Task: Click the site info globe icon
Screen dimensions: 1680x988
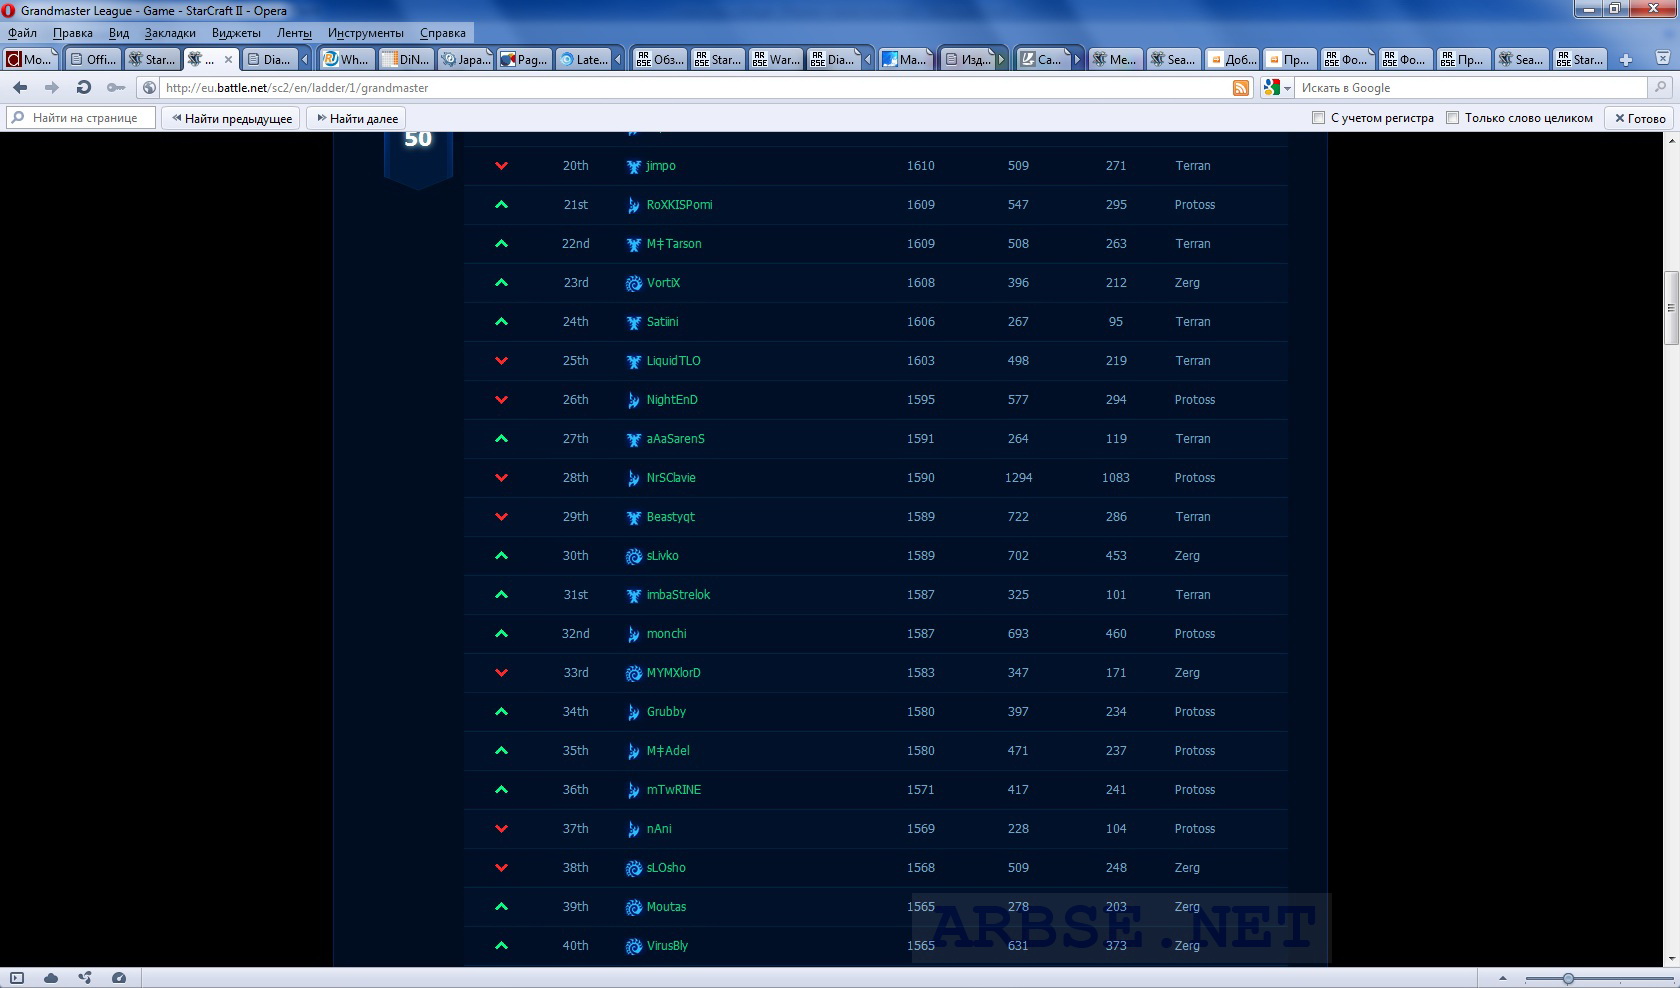Action: click(149, 88)
